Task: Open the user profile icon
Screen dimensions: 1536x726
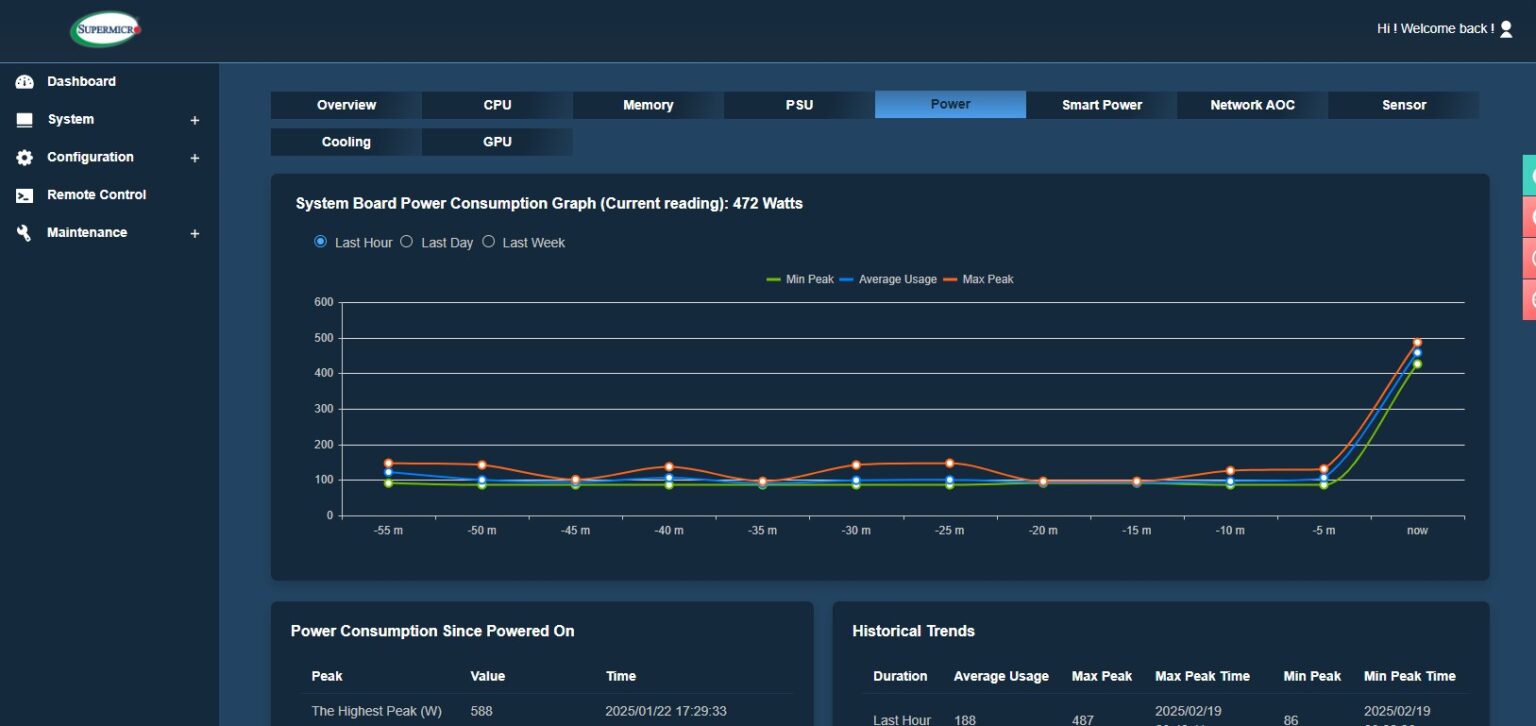Action: 1506,29
